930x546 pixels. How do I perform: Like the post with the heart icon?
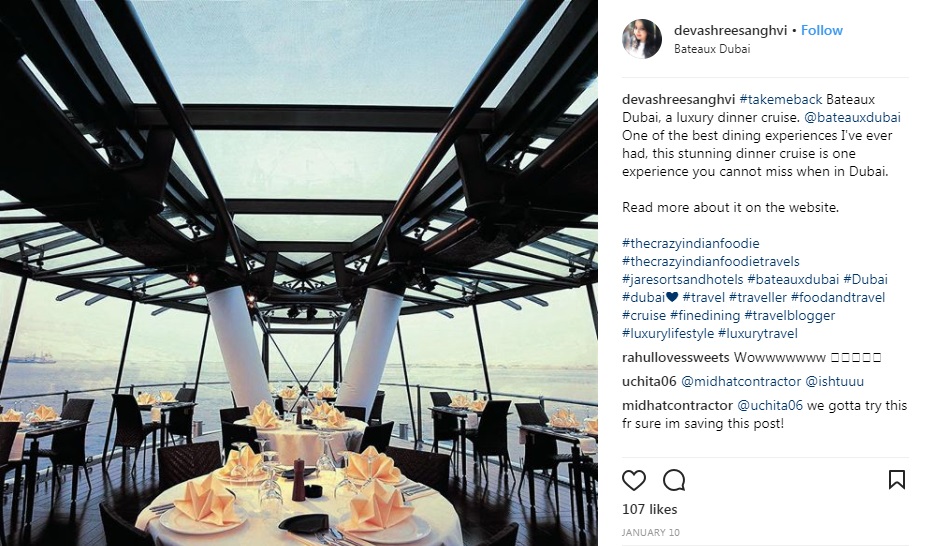pos(634,480)
